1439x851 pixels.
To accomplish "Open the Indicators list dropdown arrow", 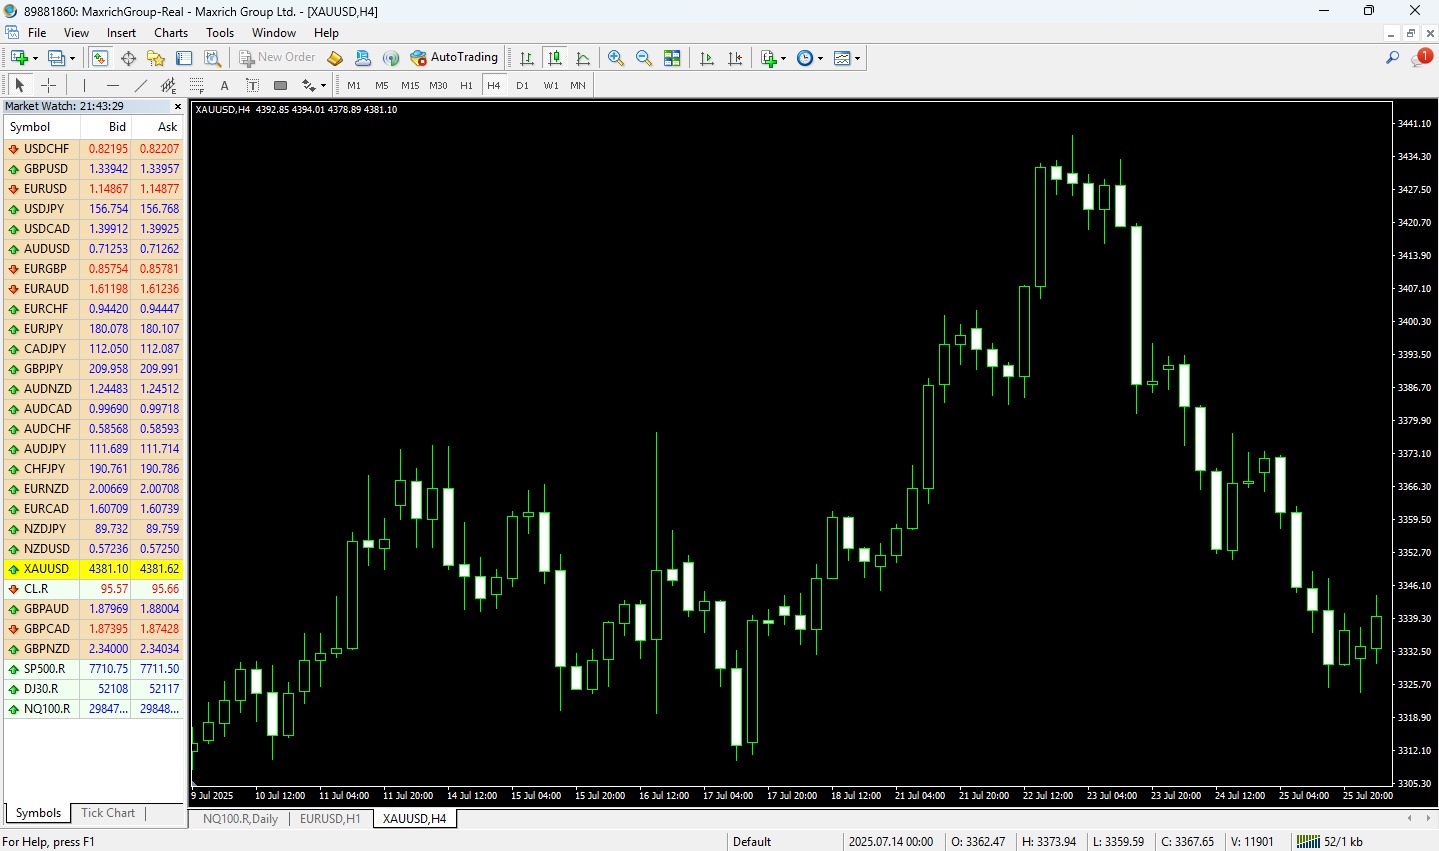I will click(783, 58).
